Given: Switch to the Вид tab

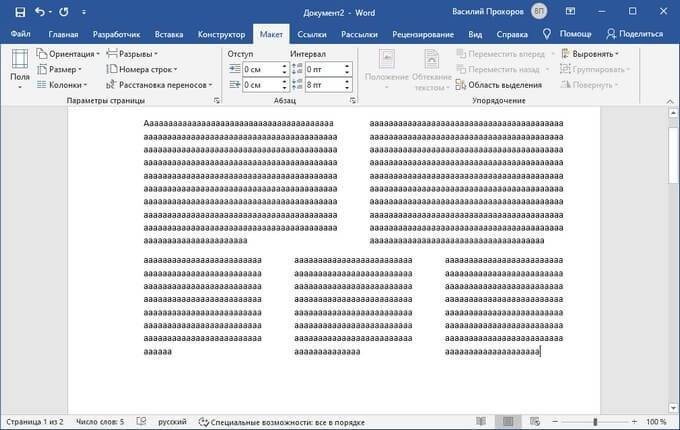Looking at the screenshot, I should coord(475,34).
